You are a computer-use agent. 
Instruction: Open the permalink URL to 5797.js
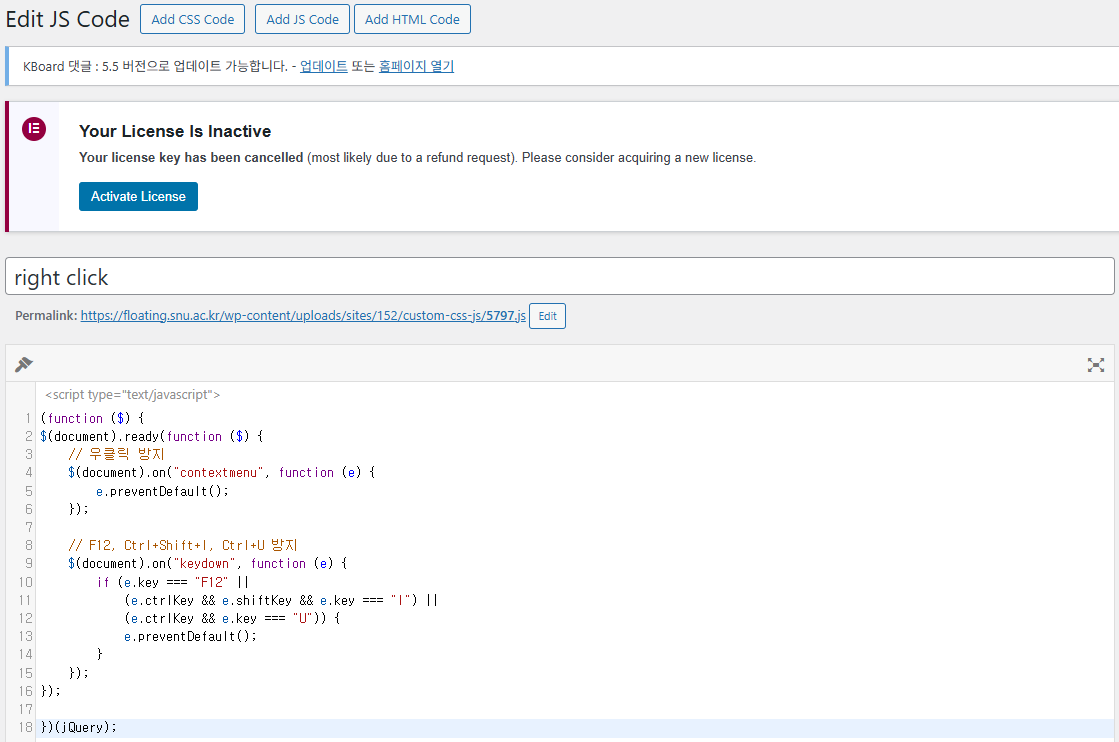302,316
